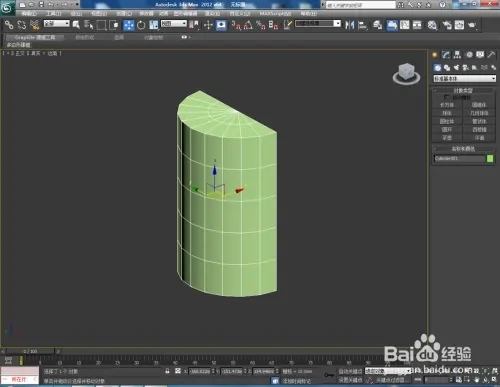Collapse the 名称和颜色 rollout

pyautogui.click(x=463, y=149)
